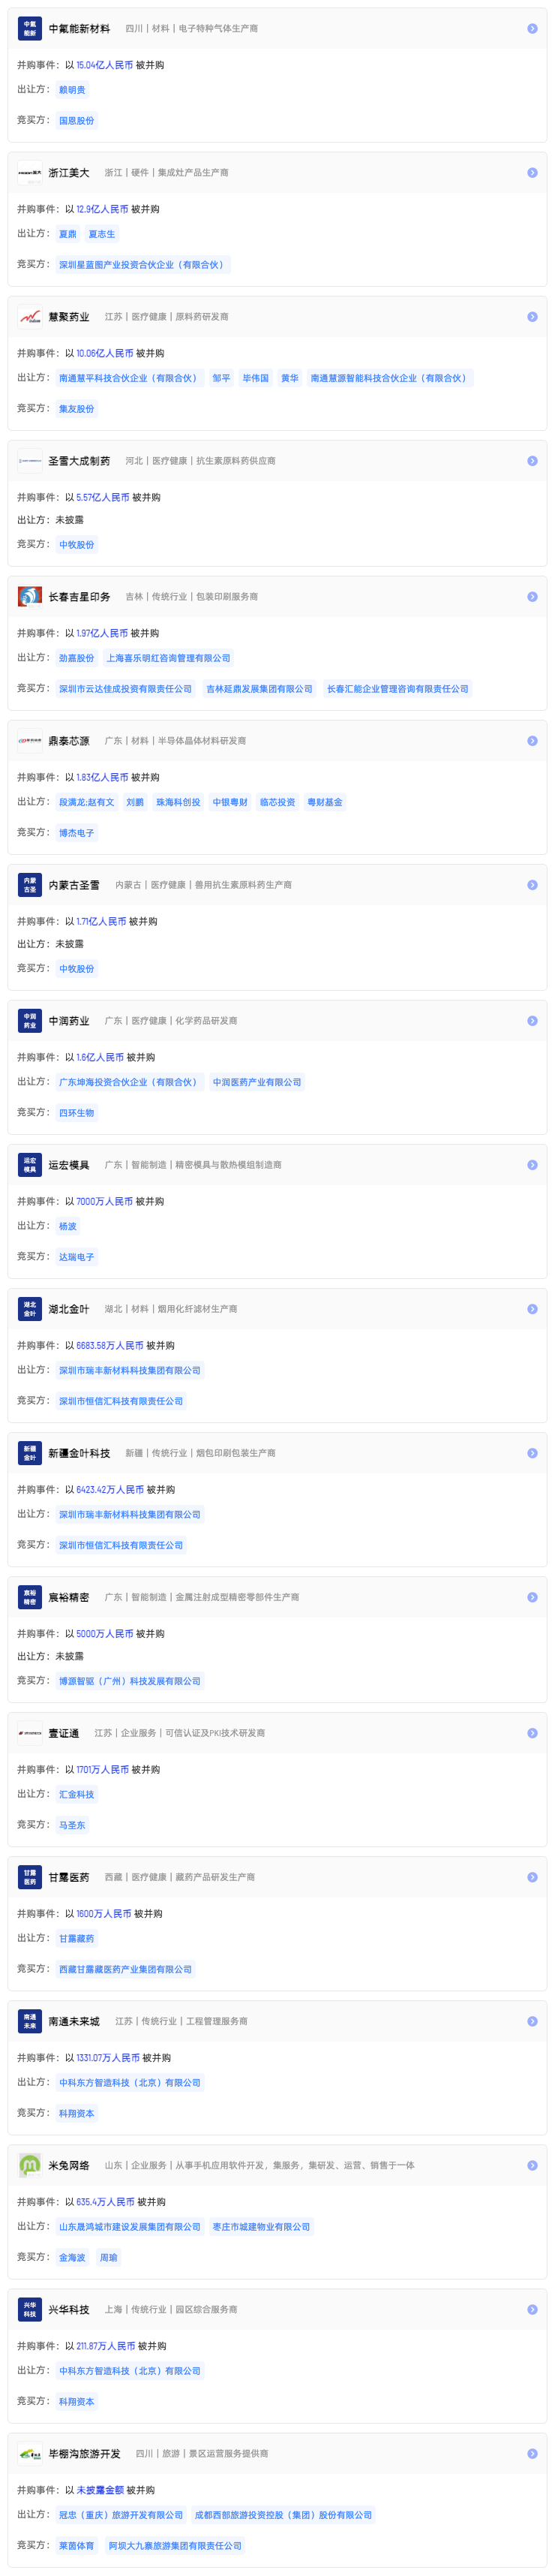This screenshot has height=2576, width=558.
Task: Click the 南通未来城 company logo
Action: point(30,2021)
